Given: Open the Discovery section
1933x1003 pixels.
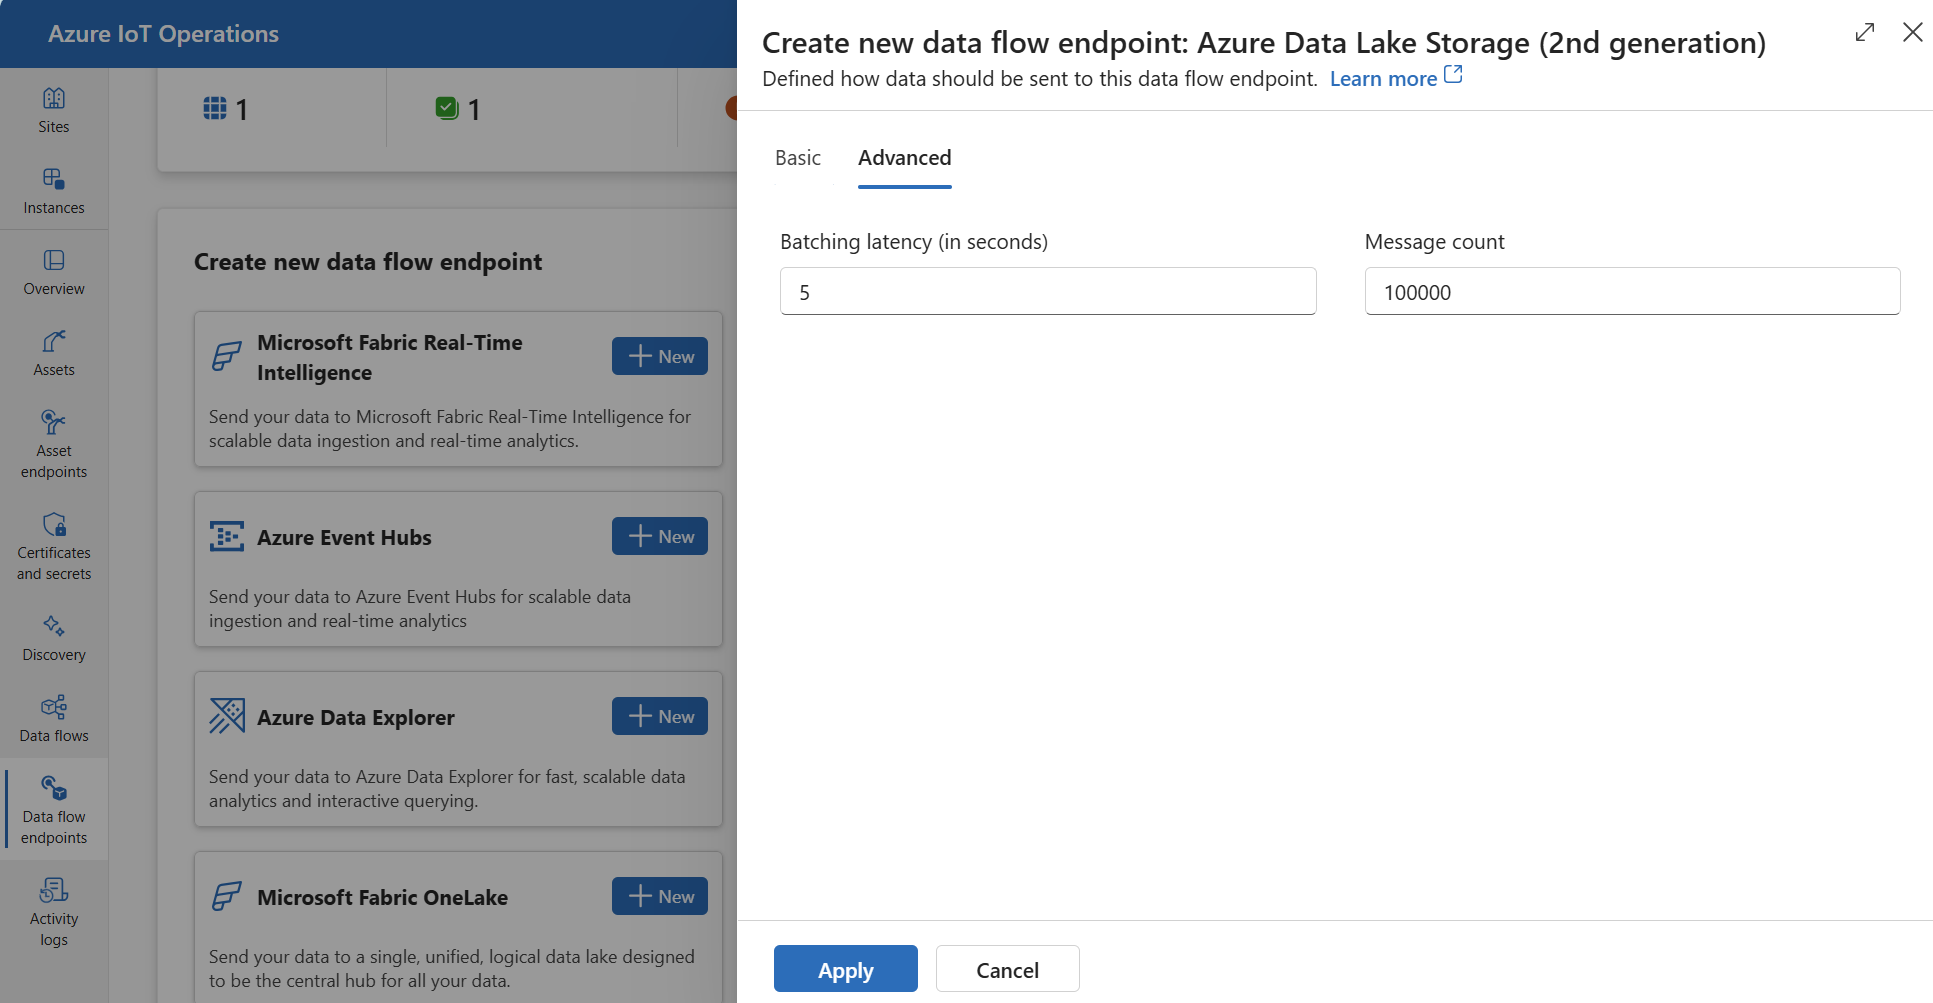Looking at the screenshot, I should coord(54,636).
